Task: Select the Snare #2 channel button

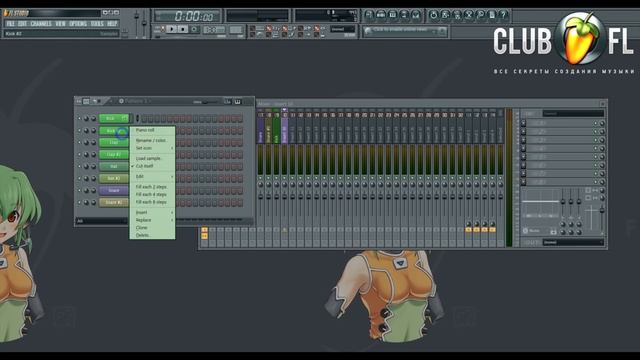Action: point(114,202)
